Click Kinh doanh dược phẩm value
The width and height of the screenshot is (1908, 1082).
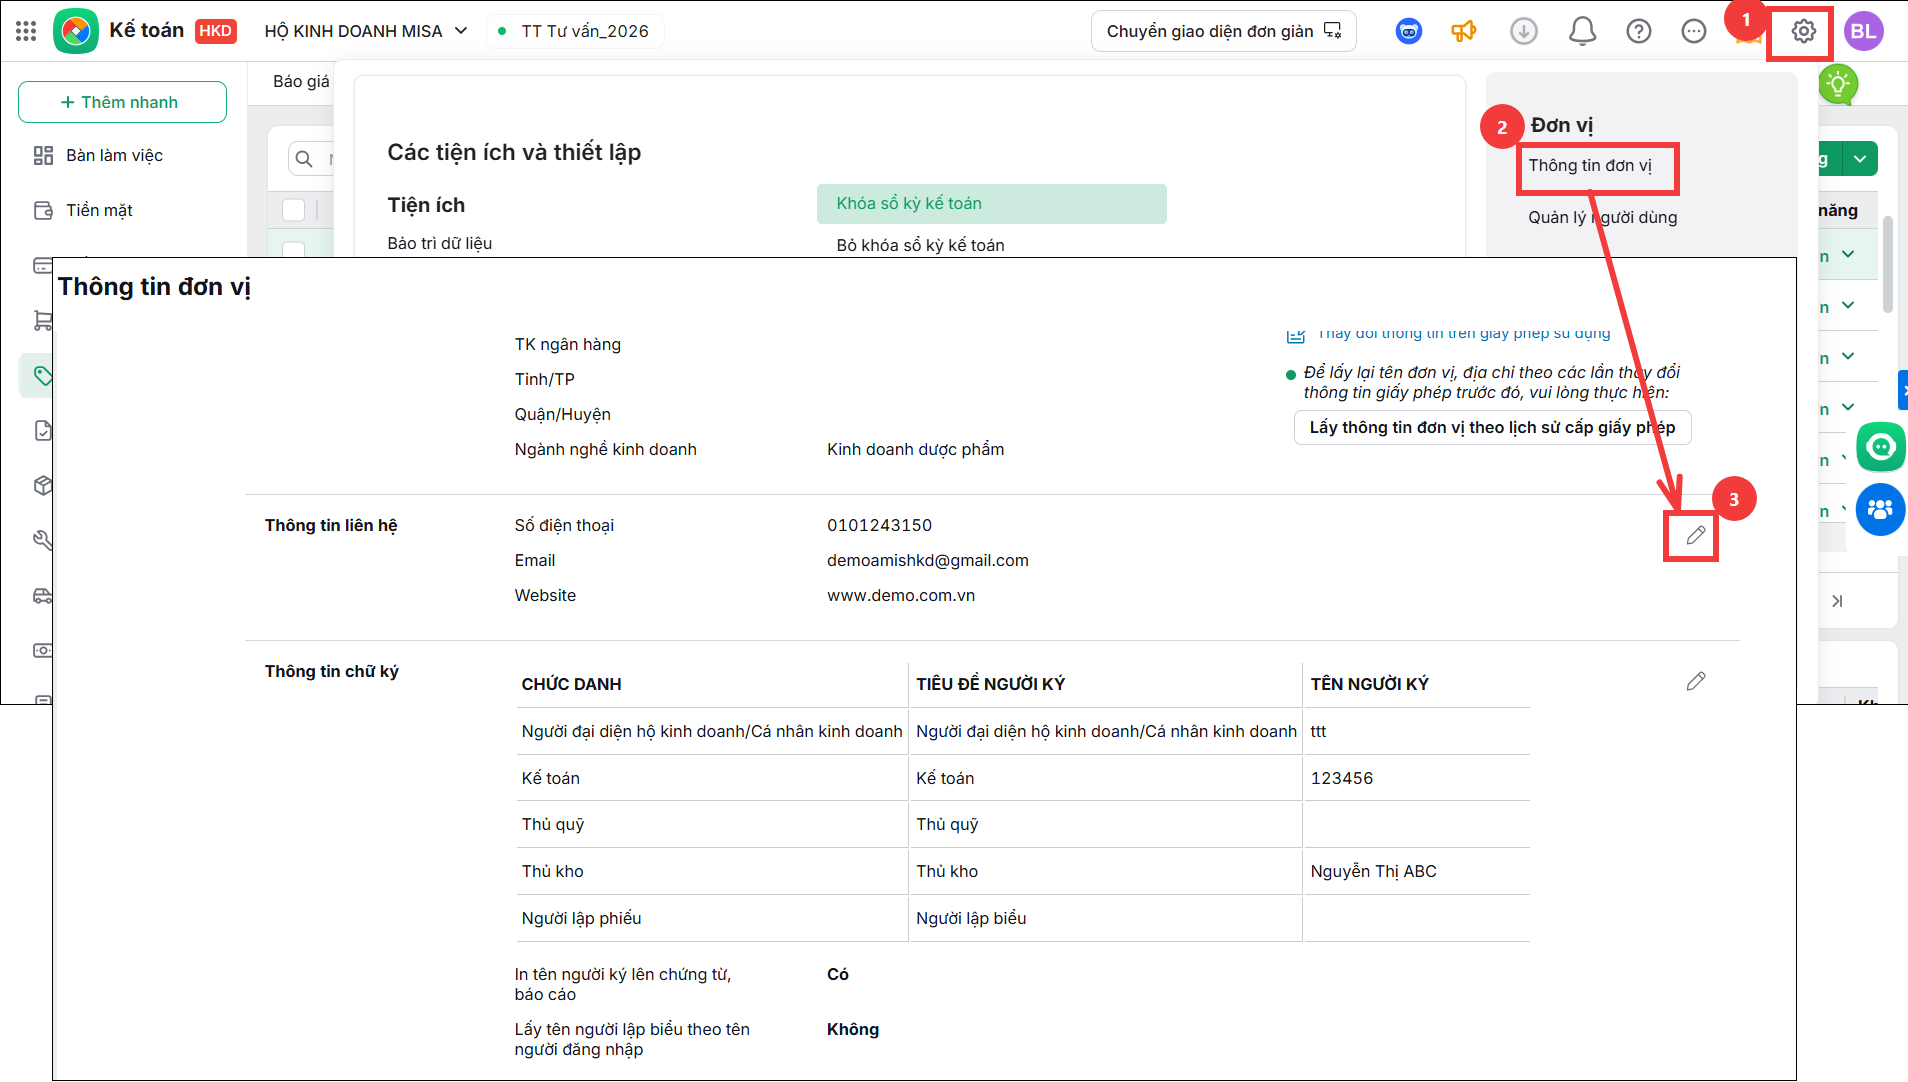(915, 449)
